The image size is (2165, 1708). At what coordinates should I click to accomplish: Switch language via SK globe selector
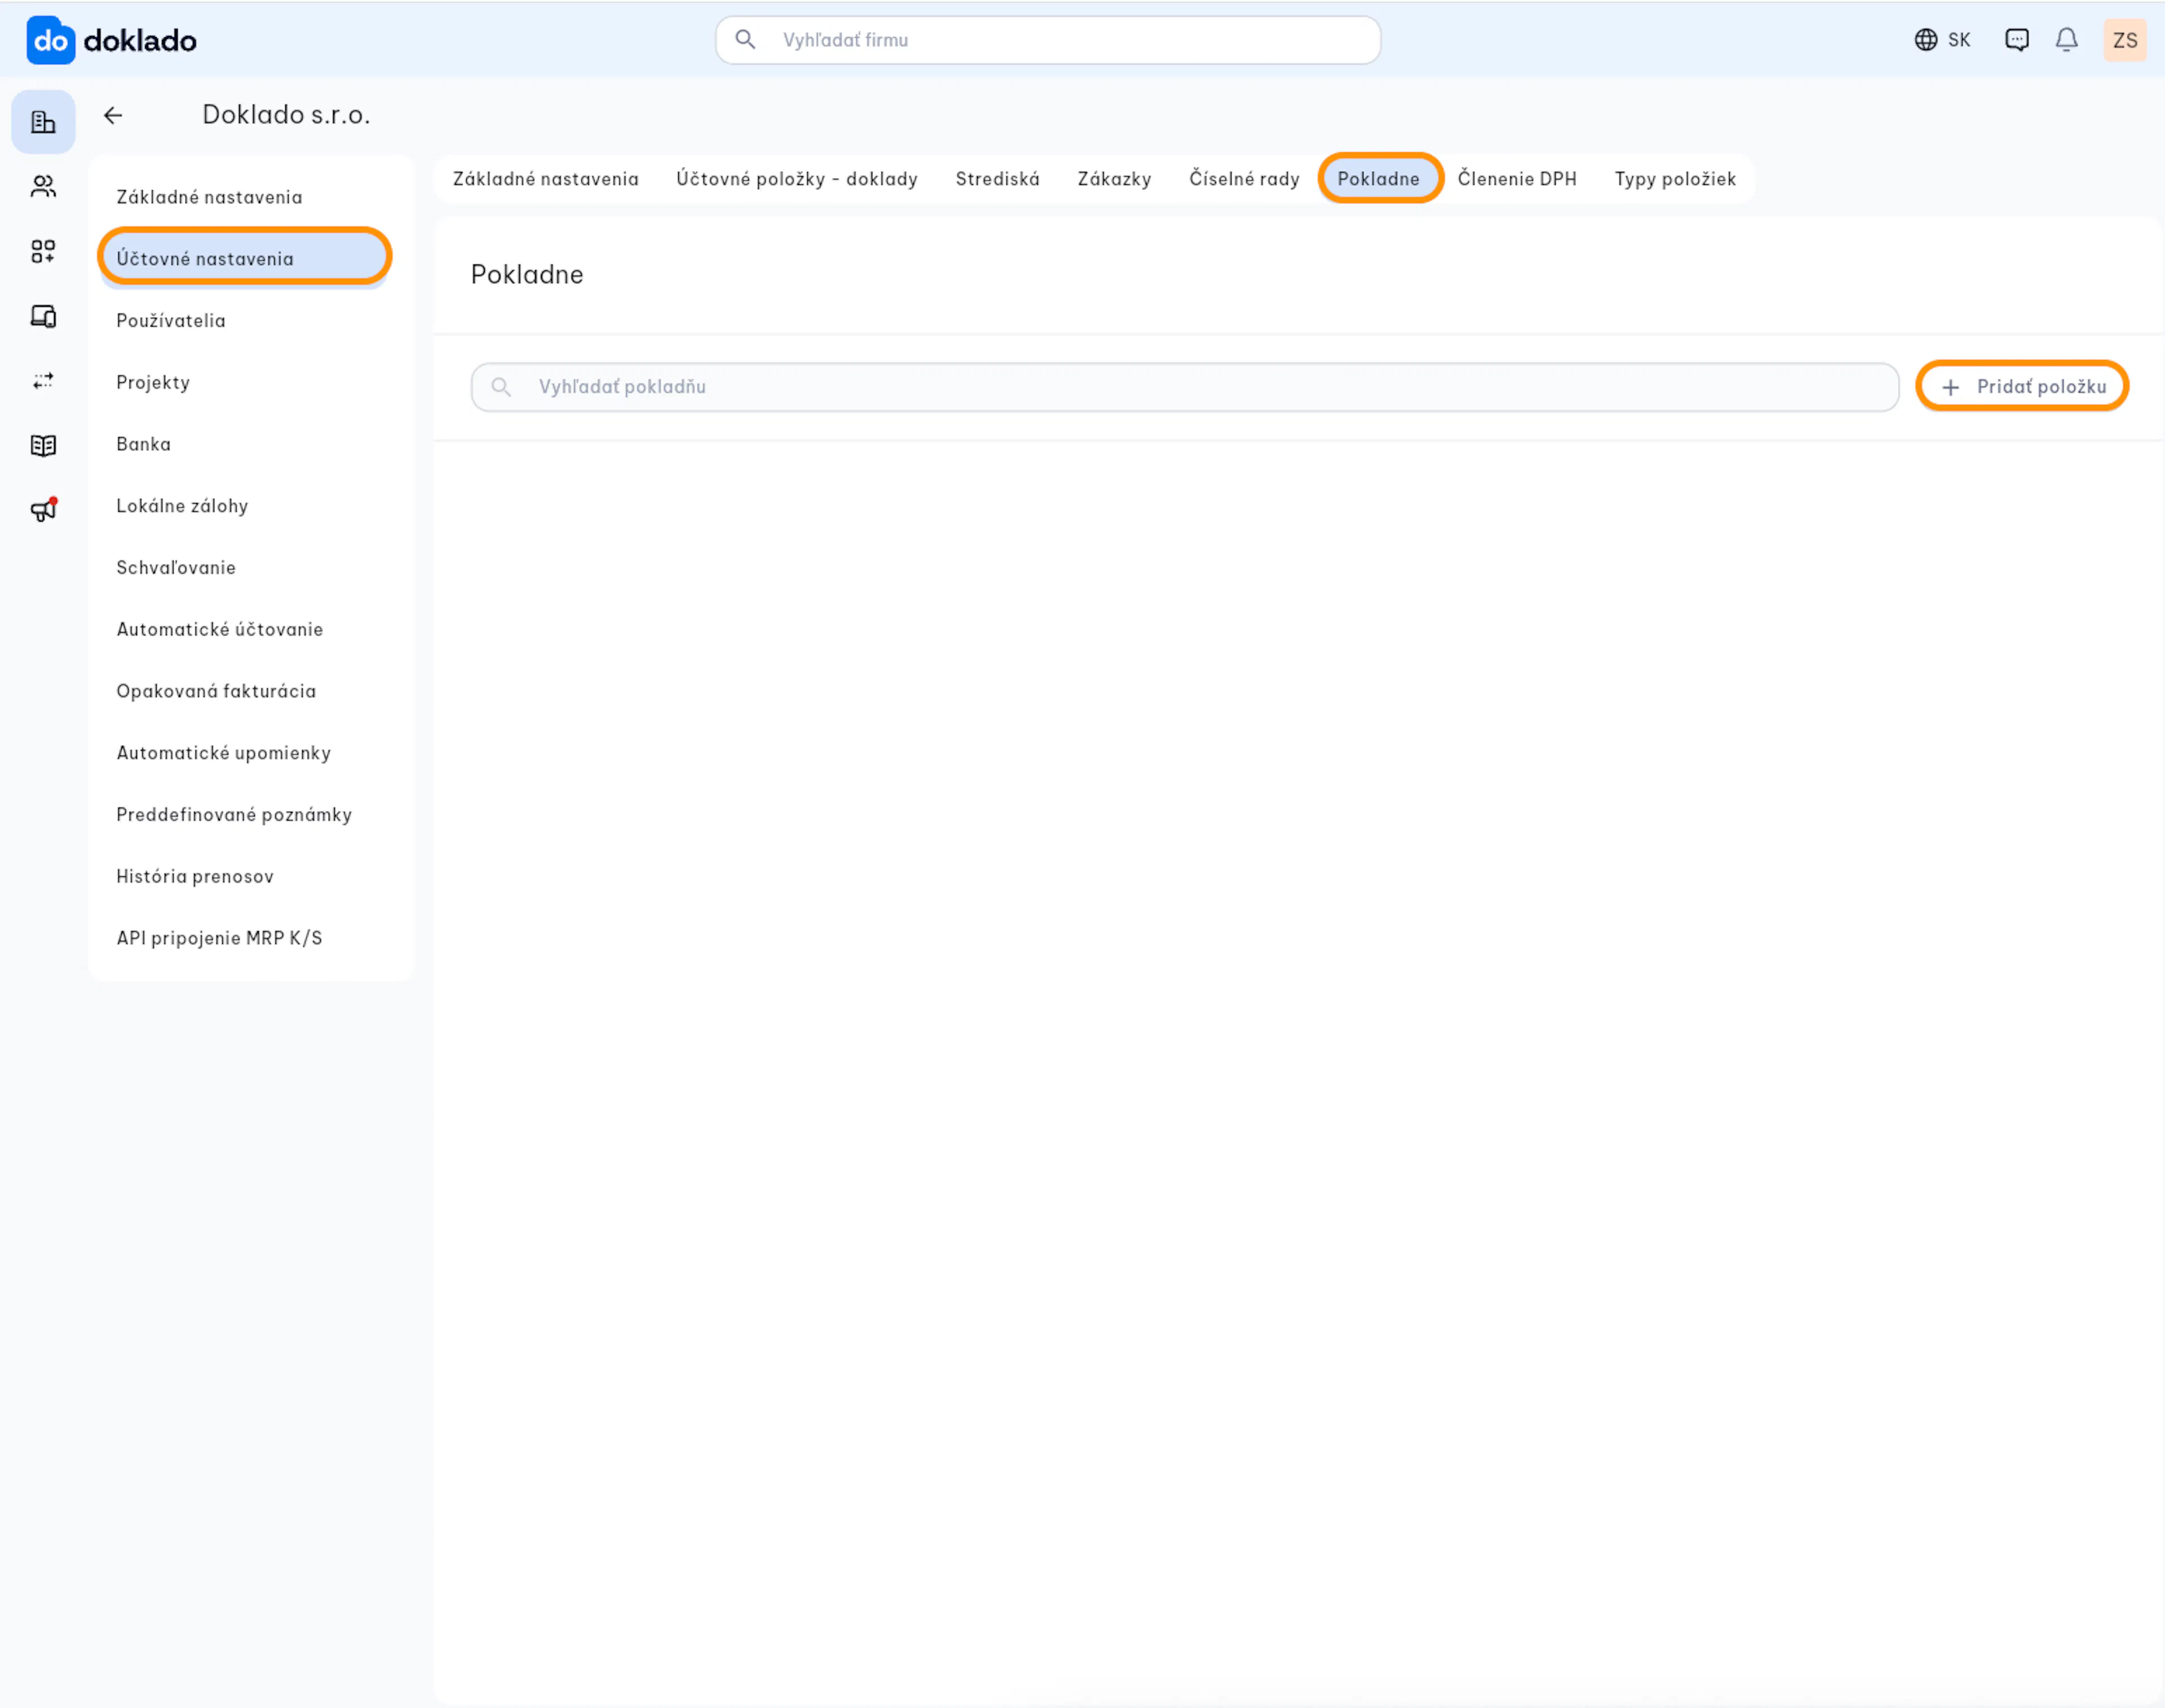1942,40
